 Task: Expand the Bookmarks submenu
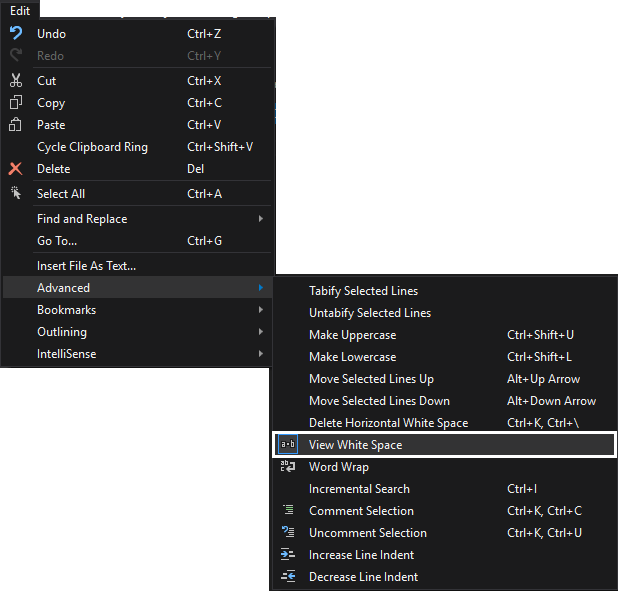tap(66, 310)
